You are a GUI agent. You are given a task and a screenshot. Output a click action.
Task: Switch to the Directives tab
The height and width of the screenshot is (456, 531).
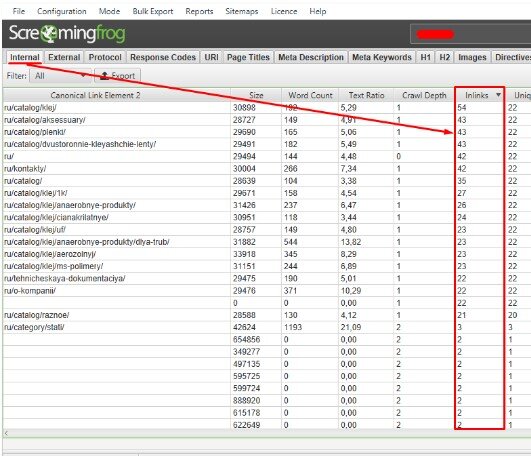511,57
